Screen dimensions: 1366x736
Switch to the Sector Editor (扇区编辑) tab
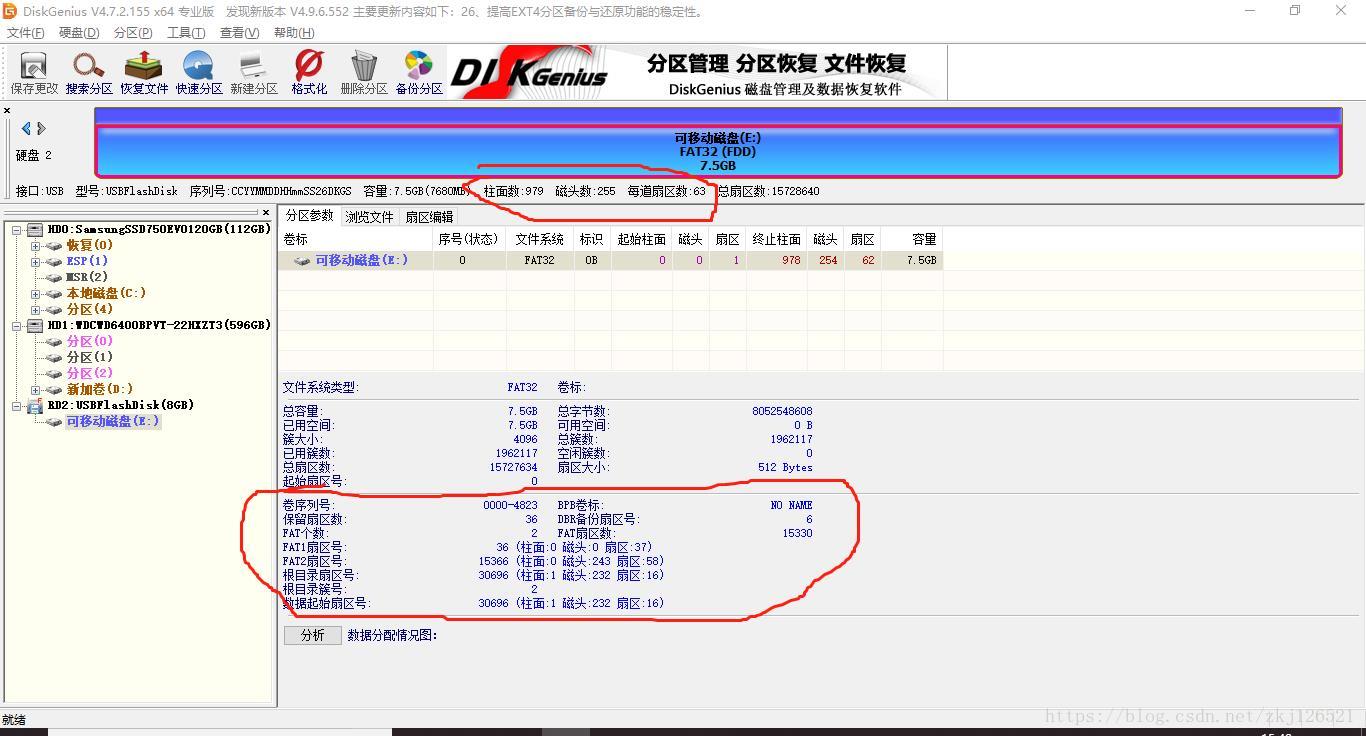pyautogui.click(x=429, y=216)
